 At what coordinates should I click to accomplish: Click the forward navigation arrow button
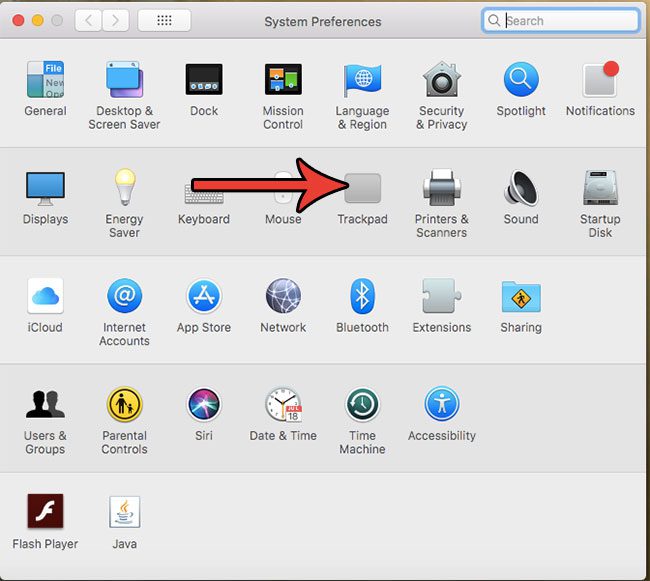click(x=115, y=21)
